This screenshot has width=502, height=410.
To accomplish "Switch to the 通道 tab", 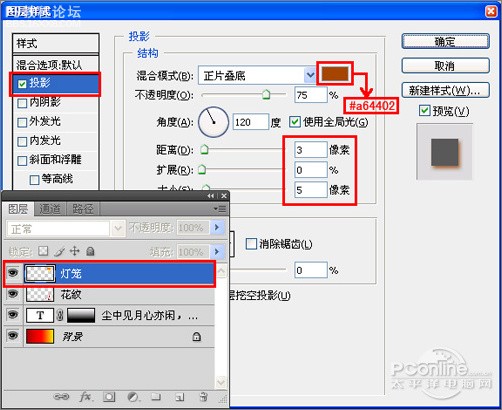I will tap(50, 209).
